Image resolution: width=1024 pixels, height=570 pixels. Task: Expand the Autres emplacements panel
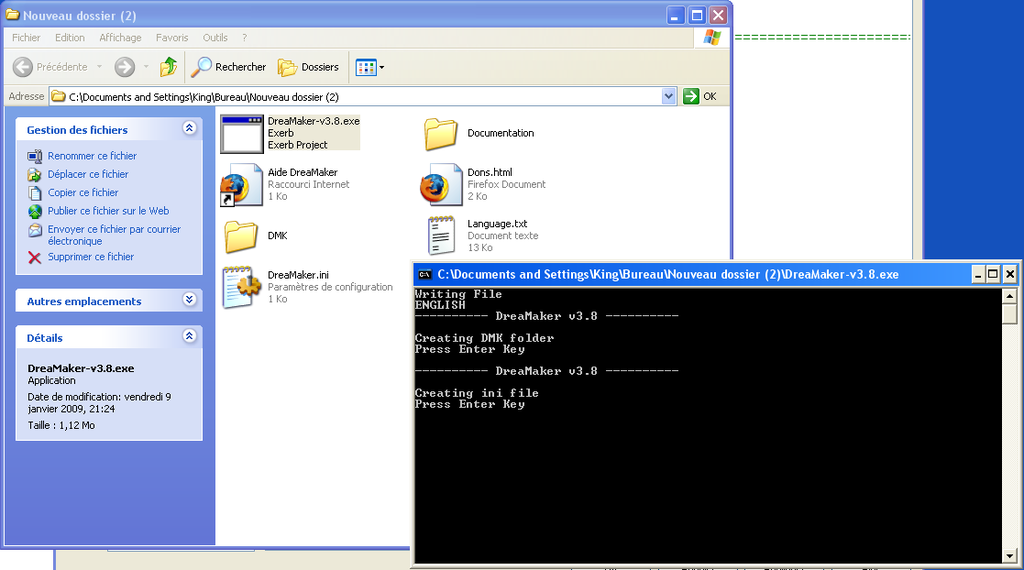[190, 300]
